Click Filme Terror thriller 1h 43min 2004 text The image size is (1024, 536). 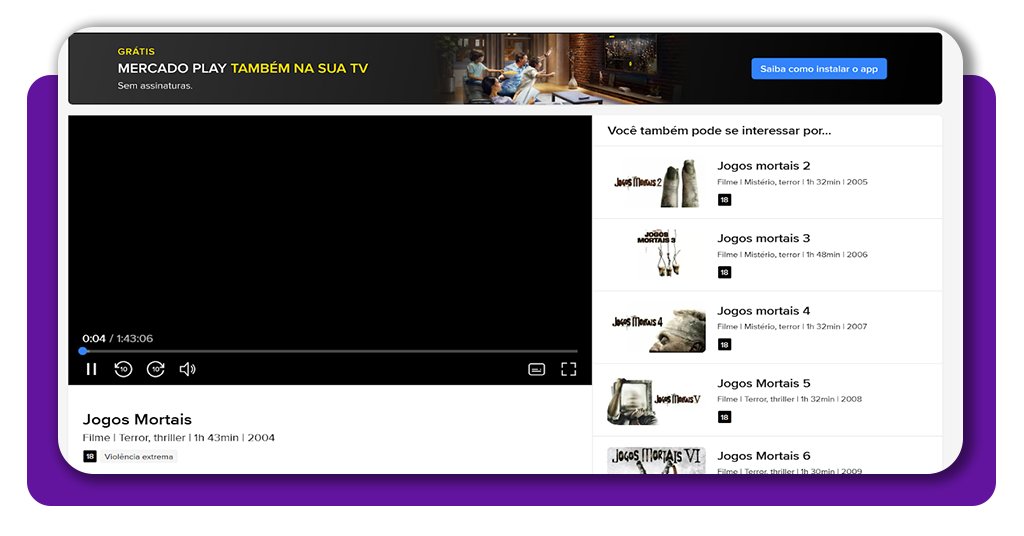click(178, 437)
